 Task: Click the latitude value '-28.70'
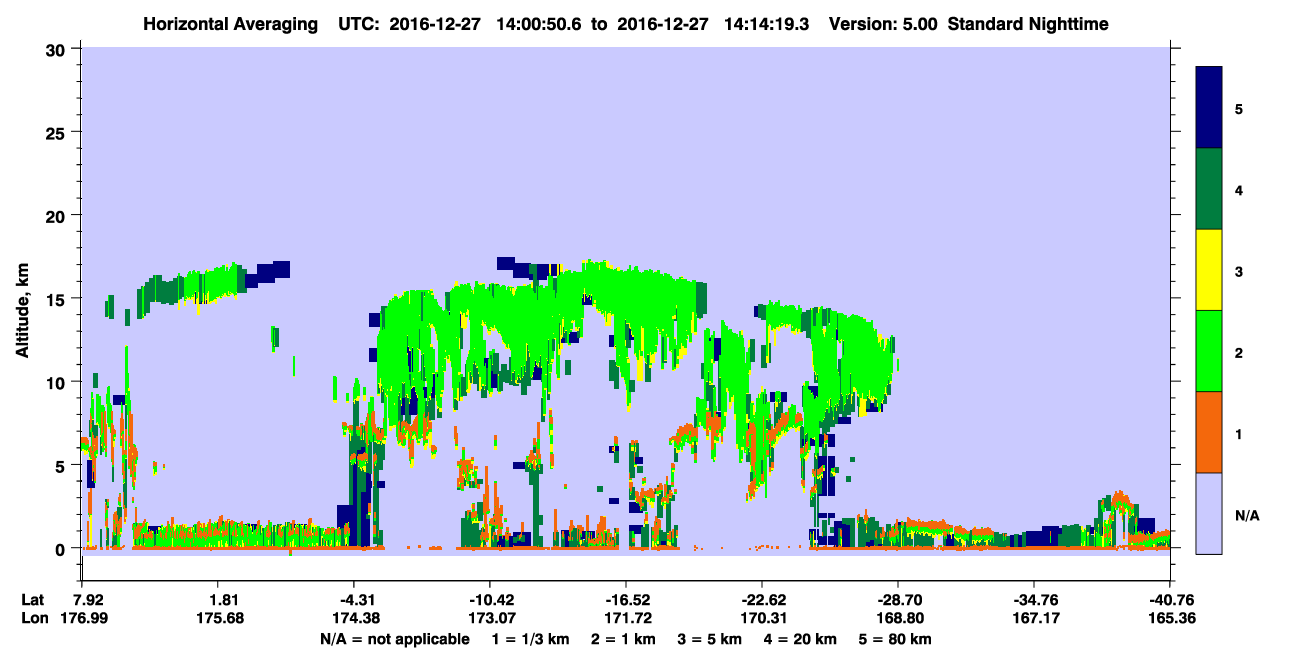point(898,600)
